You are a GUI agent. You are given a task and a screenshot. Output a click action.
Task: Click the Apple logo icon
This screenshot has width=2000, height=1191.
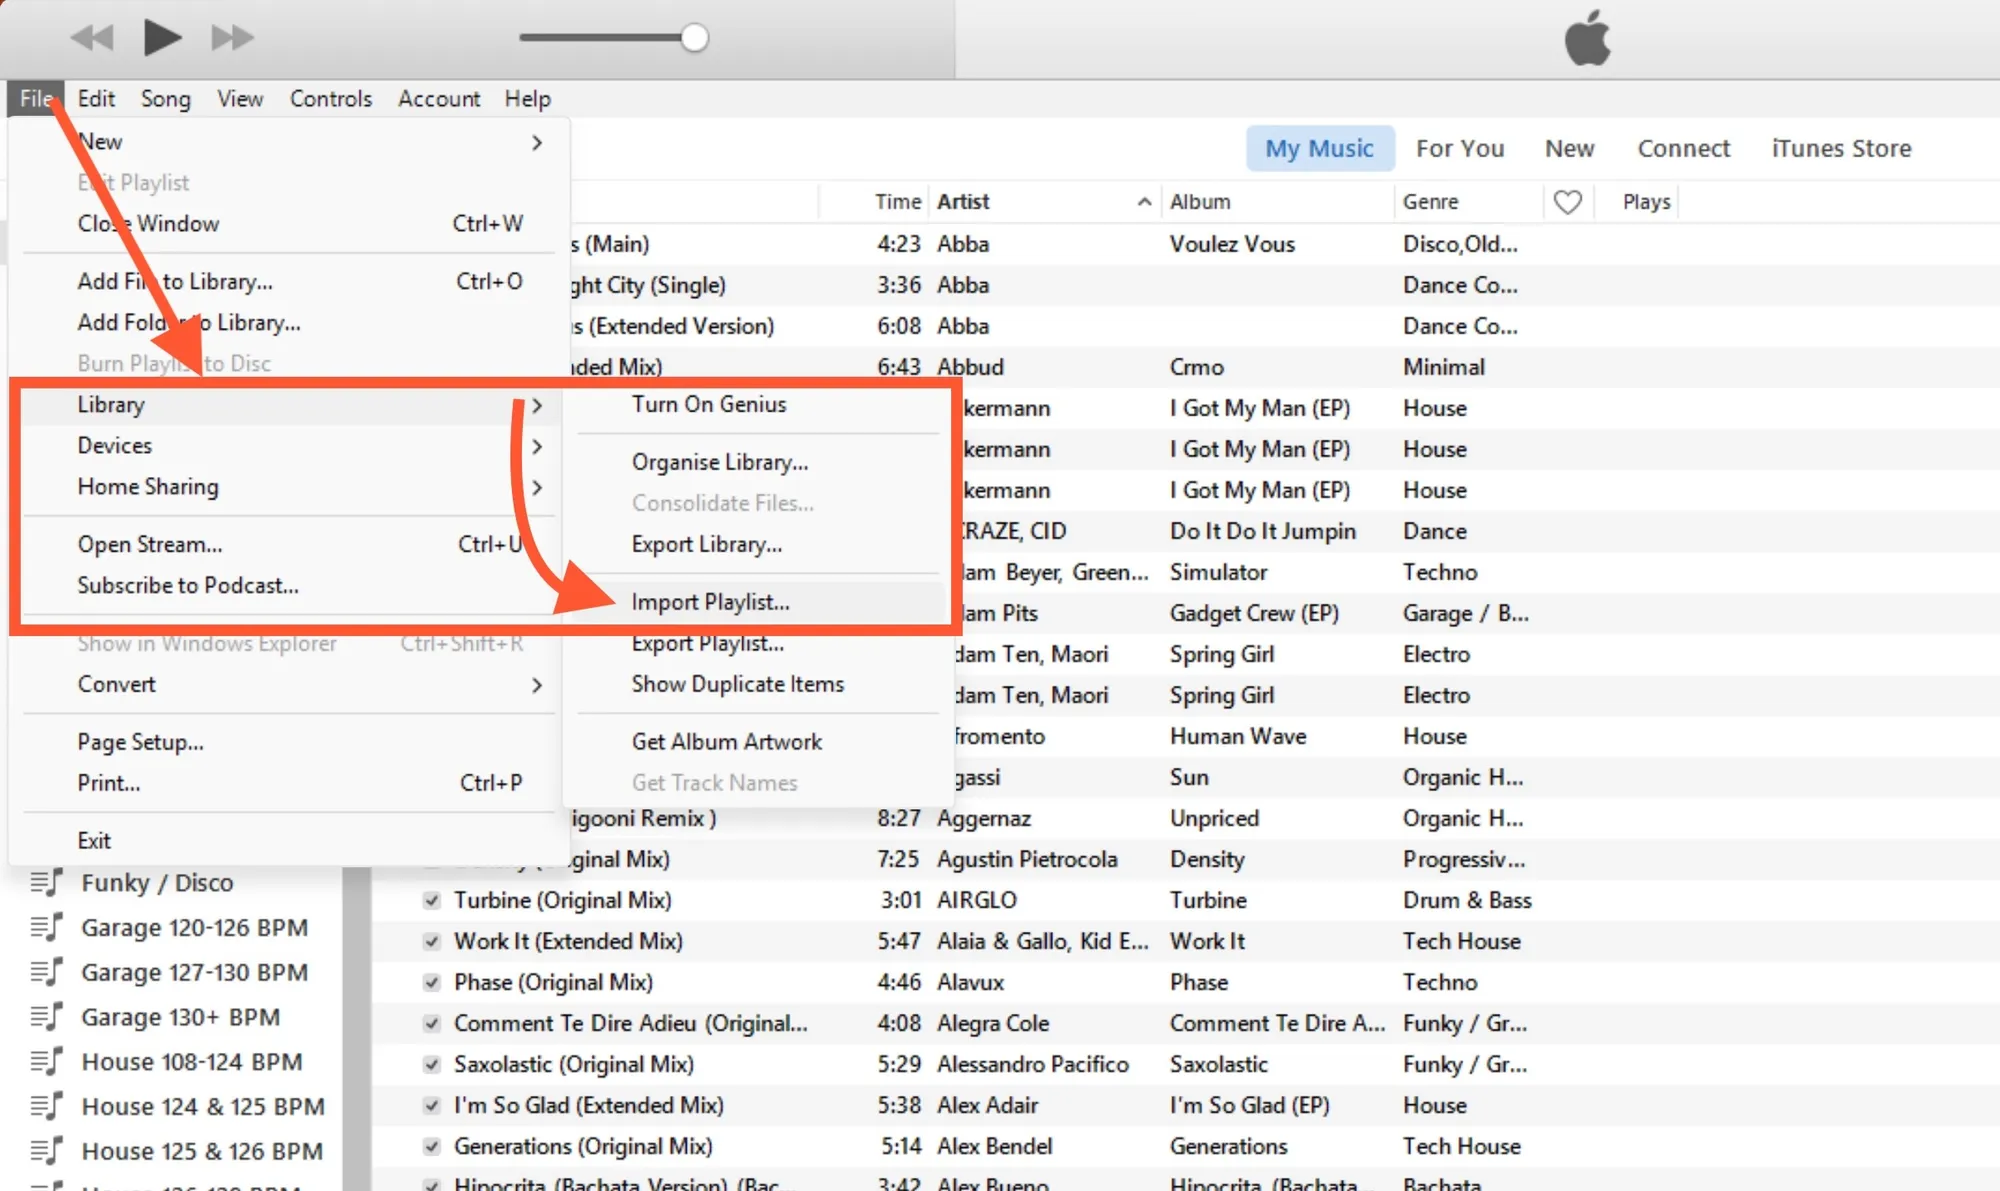click(x=1587, y=38)
